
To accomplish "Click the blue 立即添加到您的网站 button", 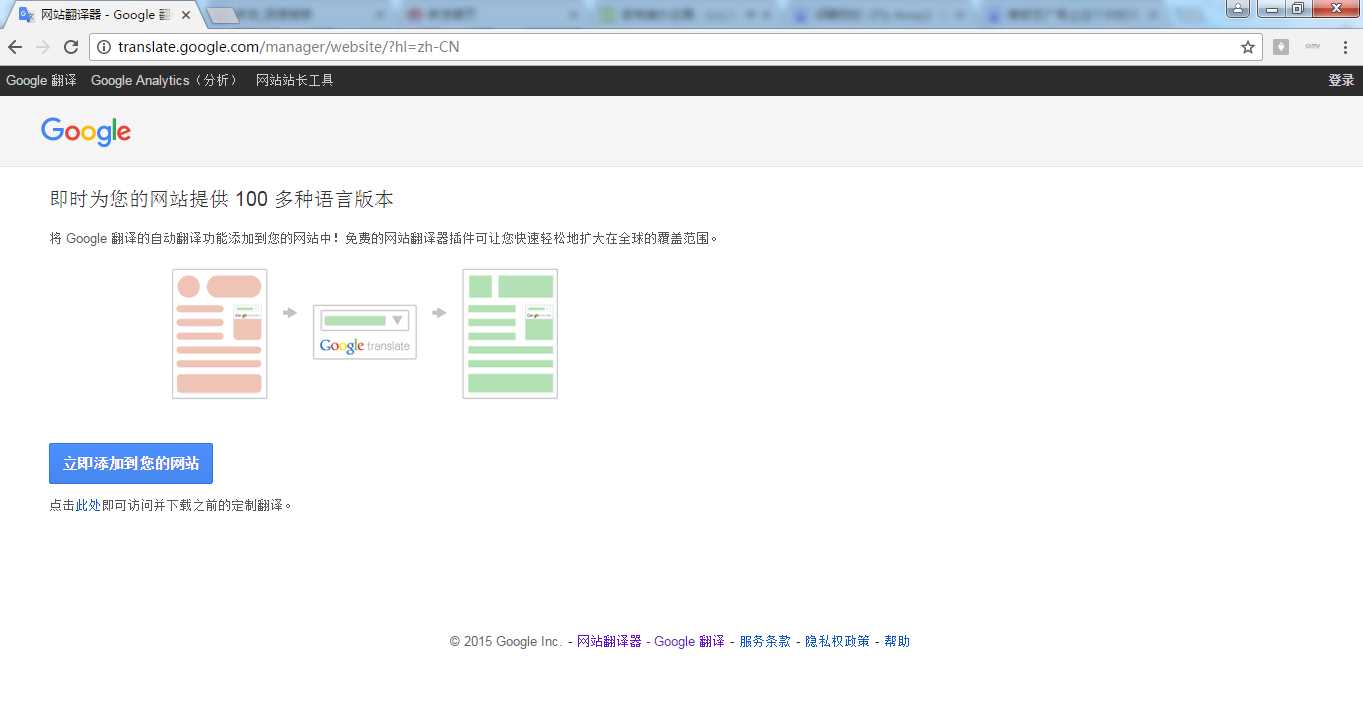I will 131,463.
